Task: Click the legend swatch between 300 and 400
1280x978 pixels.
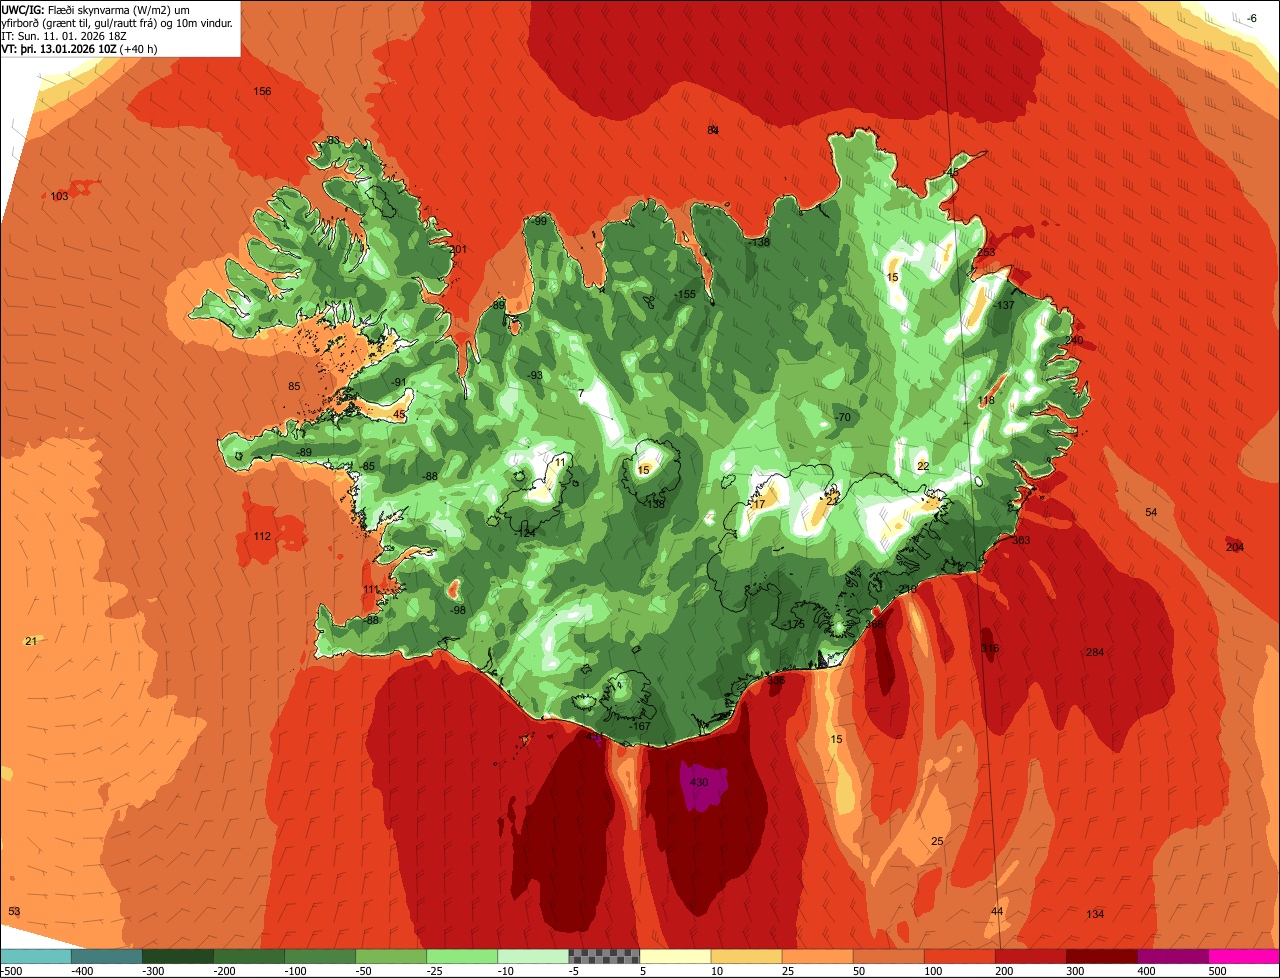Action: (x=1102, y=955)
